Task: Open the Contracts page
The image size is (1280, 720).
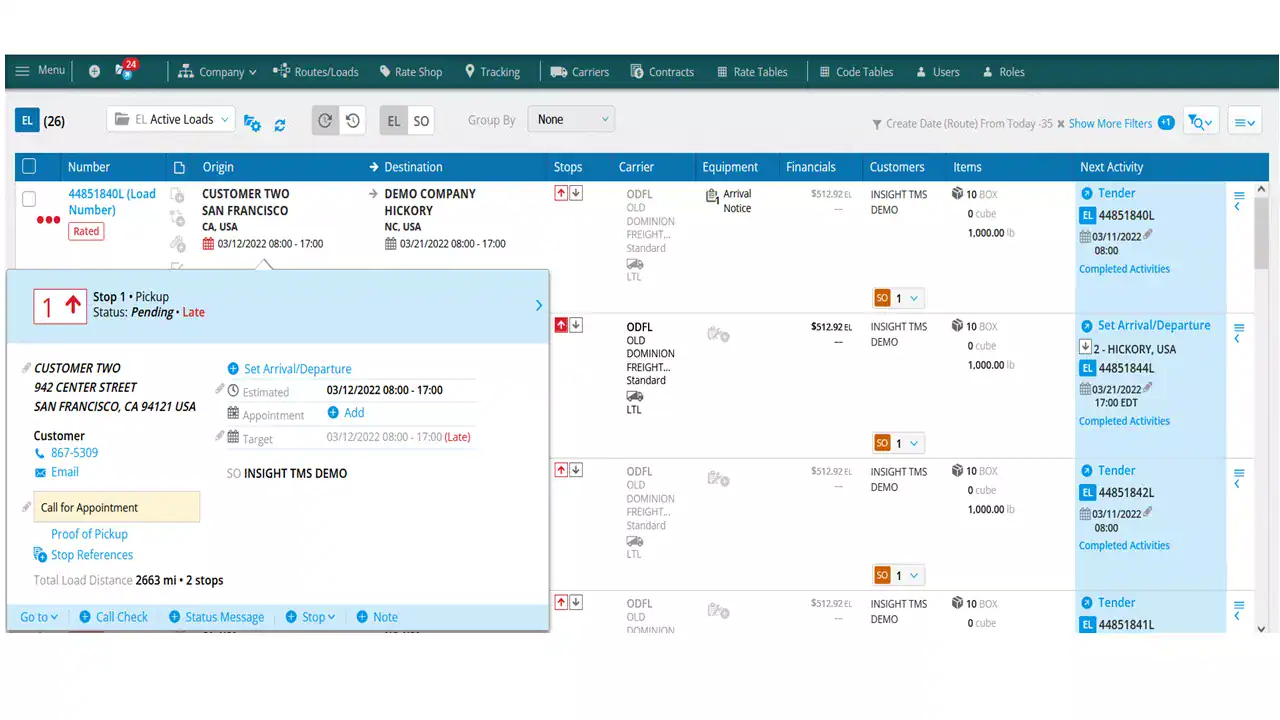Action: tap(662, 72)
